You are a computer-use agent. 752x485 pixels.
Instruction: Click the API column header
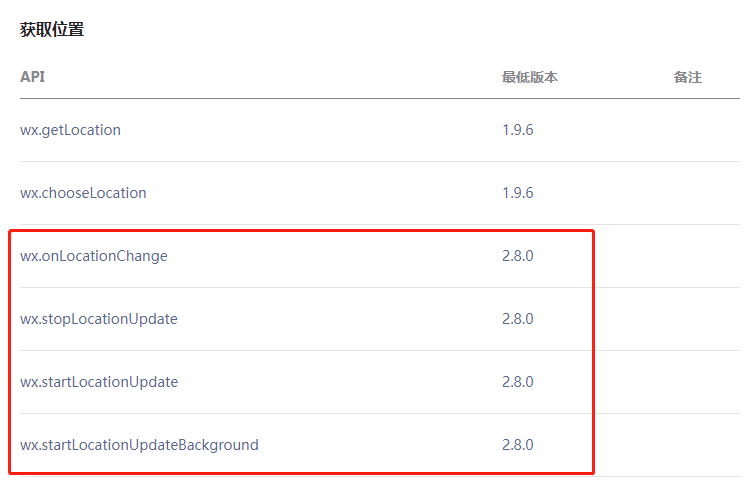click(x=32, y=77)
